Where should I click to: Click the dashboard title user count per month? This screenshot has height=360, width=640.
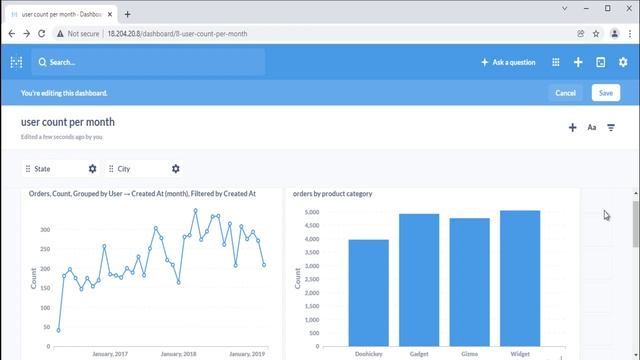(x=68, y=122)
